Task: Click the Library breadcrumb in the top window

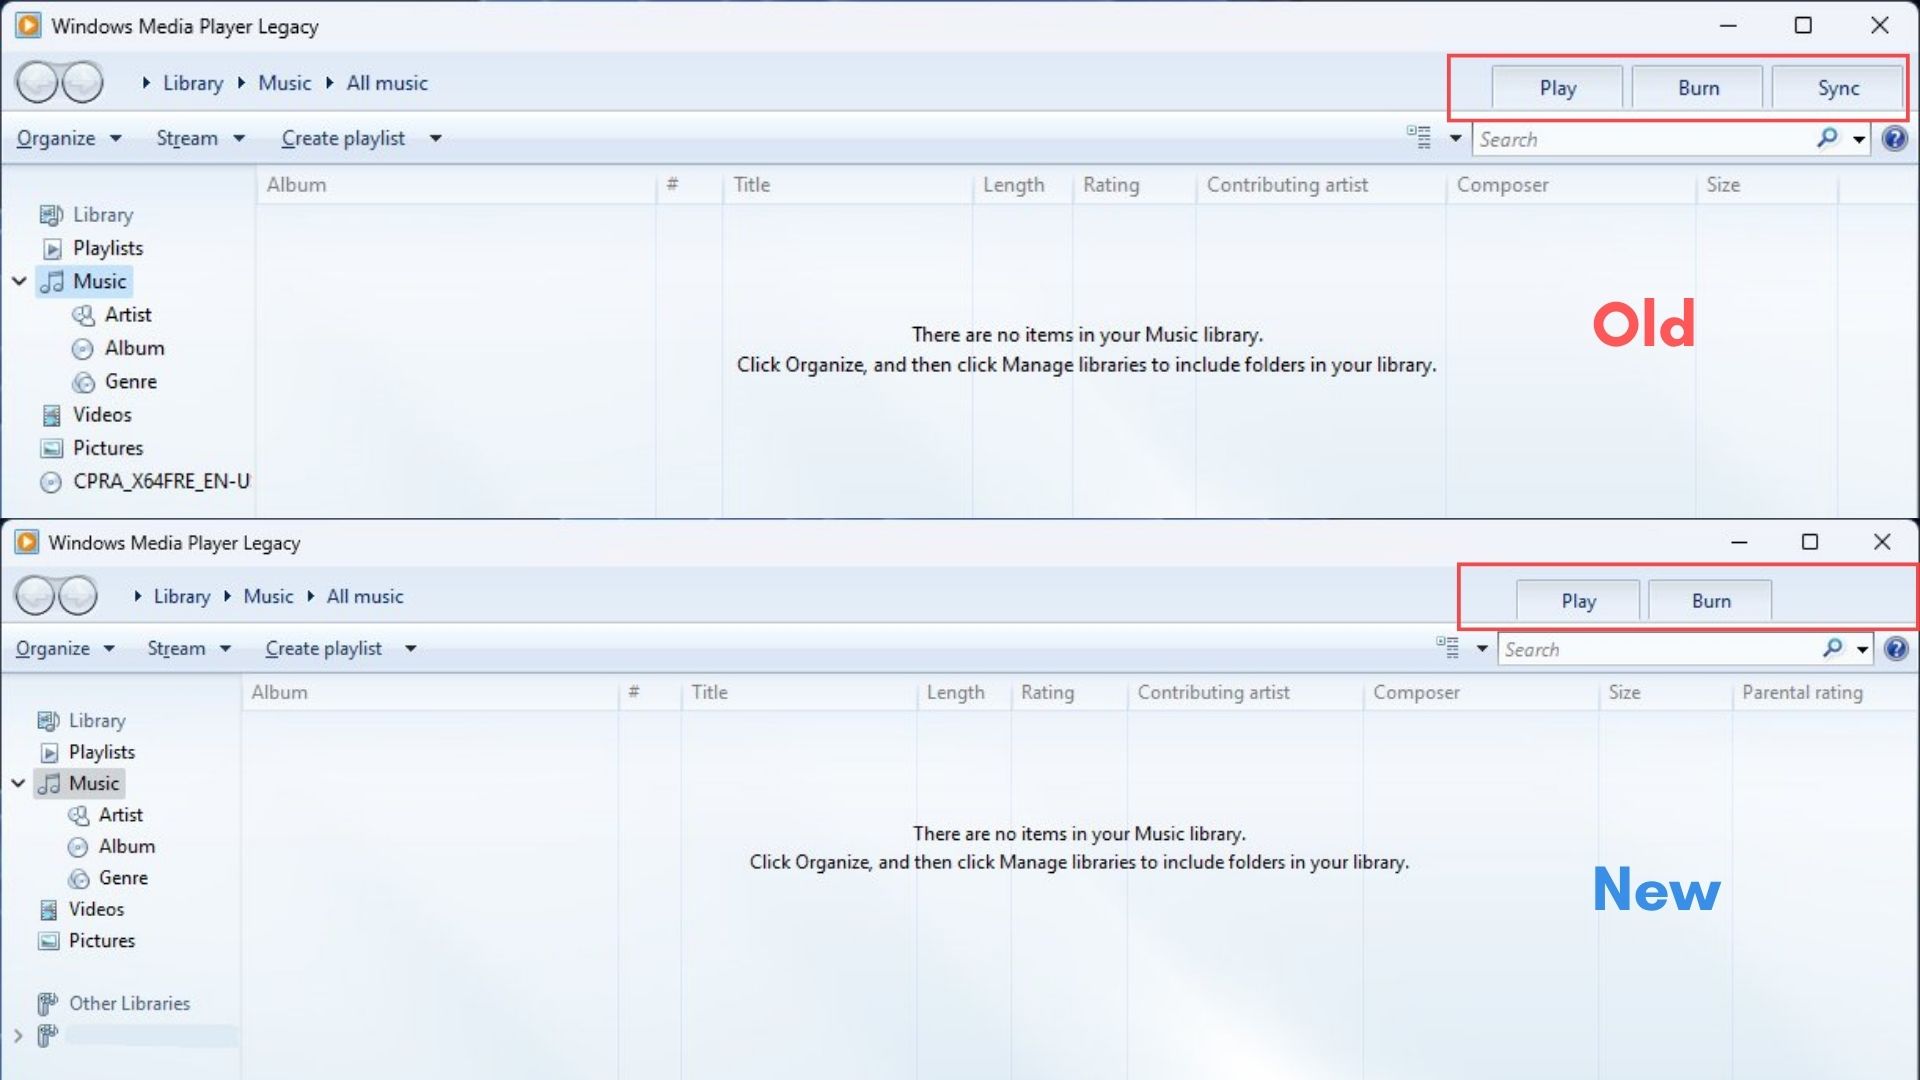Action: tap(193, 83)
